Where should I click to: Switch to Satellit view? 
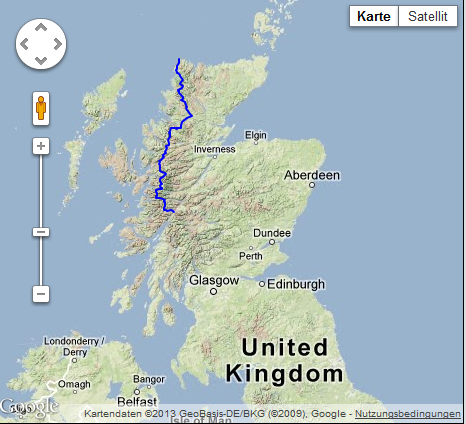pos(428,16)
